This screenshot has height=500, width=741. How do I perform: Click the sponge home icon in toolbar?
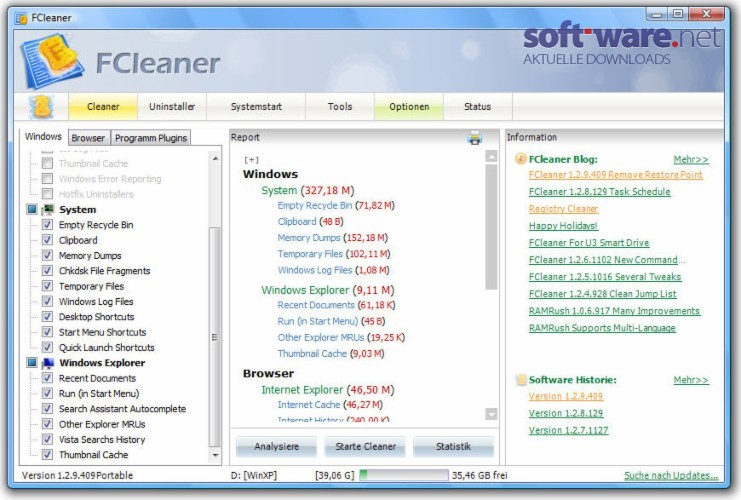tap(41, 107)
